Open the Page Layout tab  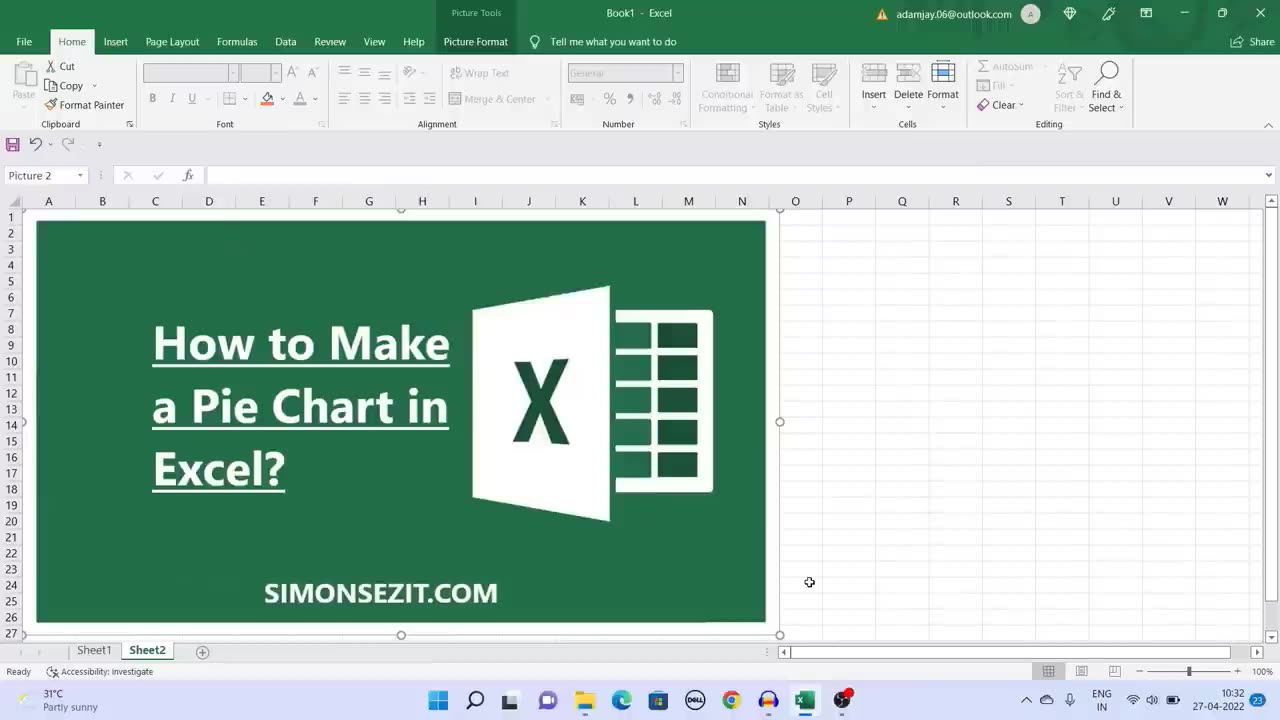[172, 42]
